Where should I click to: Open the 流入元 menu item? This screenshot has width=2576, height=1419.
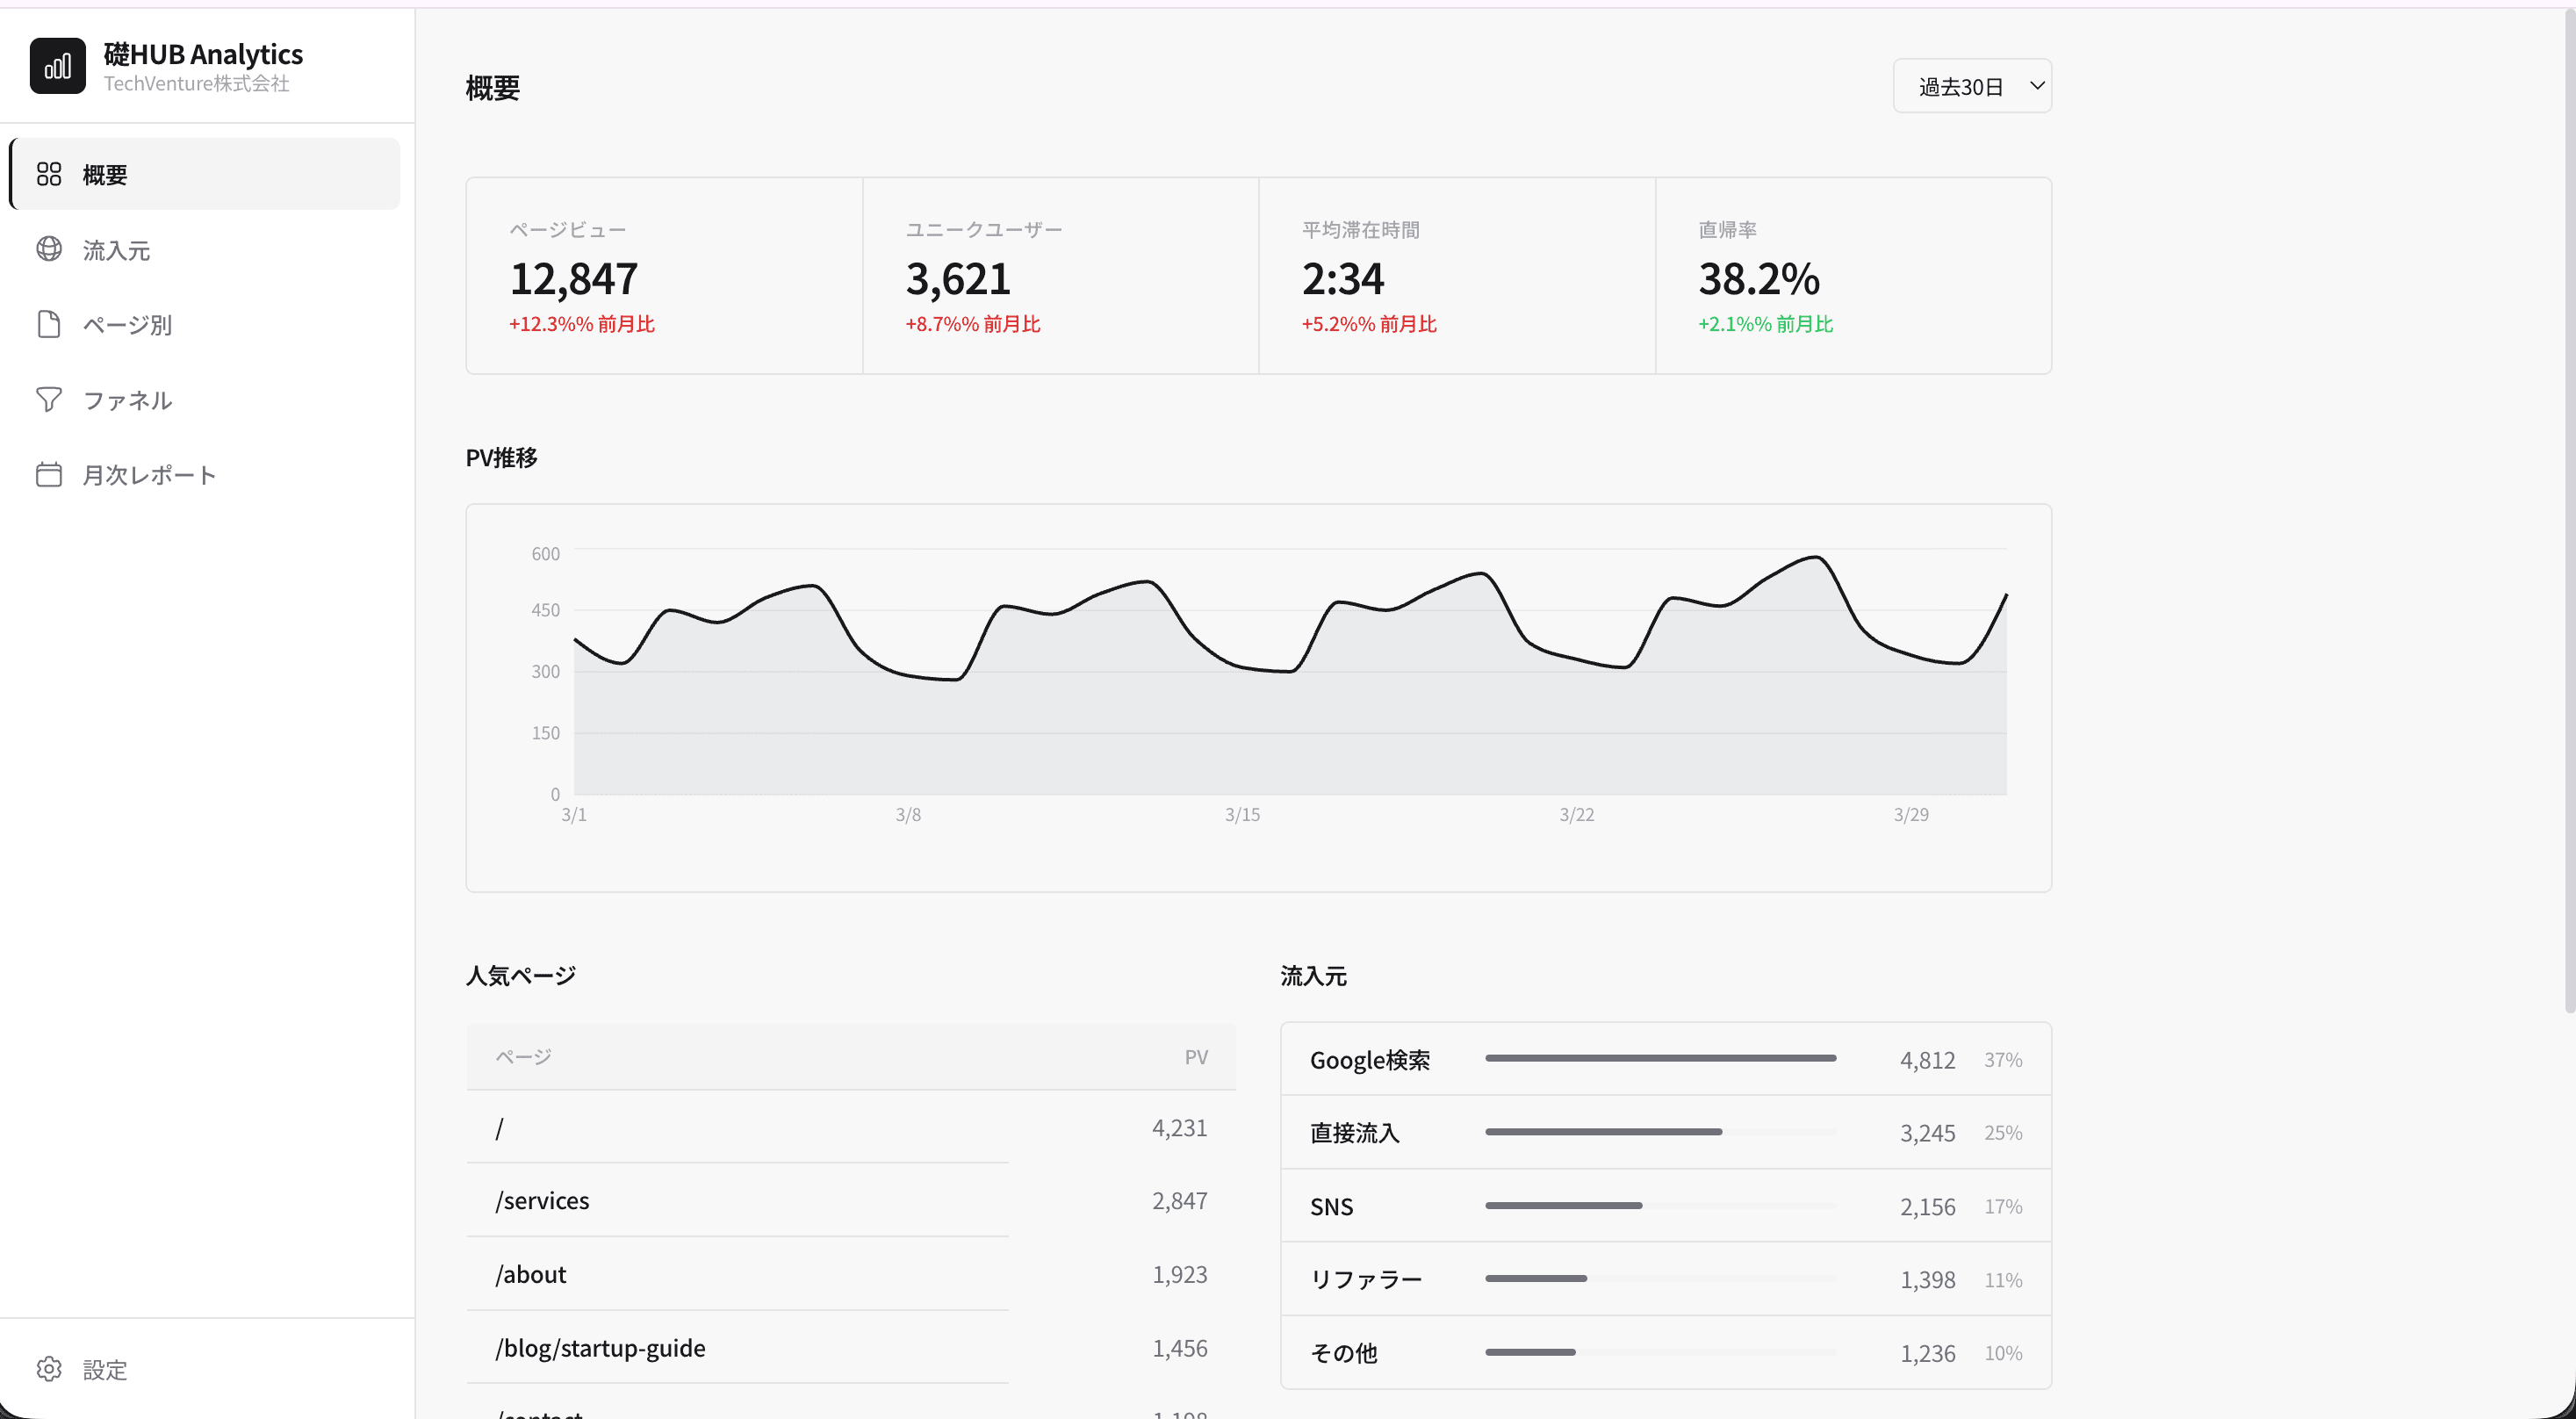click(x=117, y=250)
